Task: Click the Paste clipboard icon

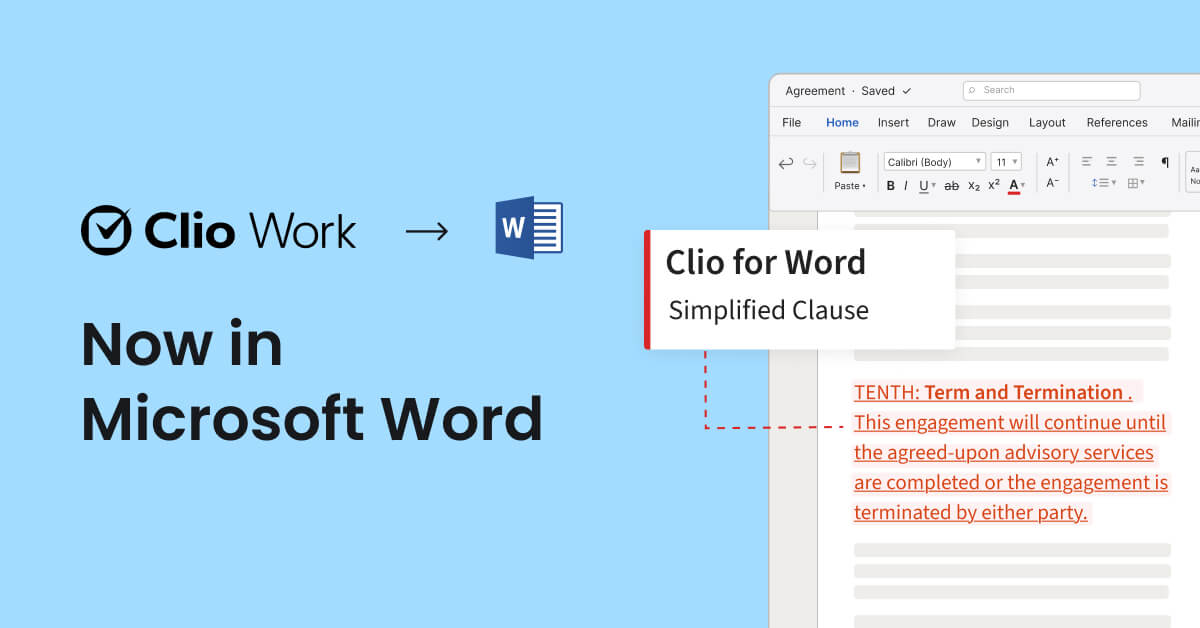Action: coord(850,162)
